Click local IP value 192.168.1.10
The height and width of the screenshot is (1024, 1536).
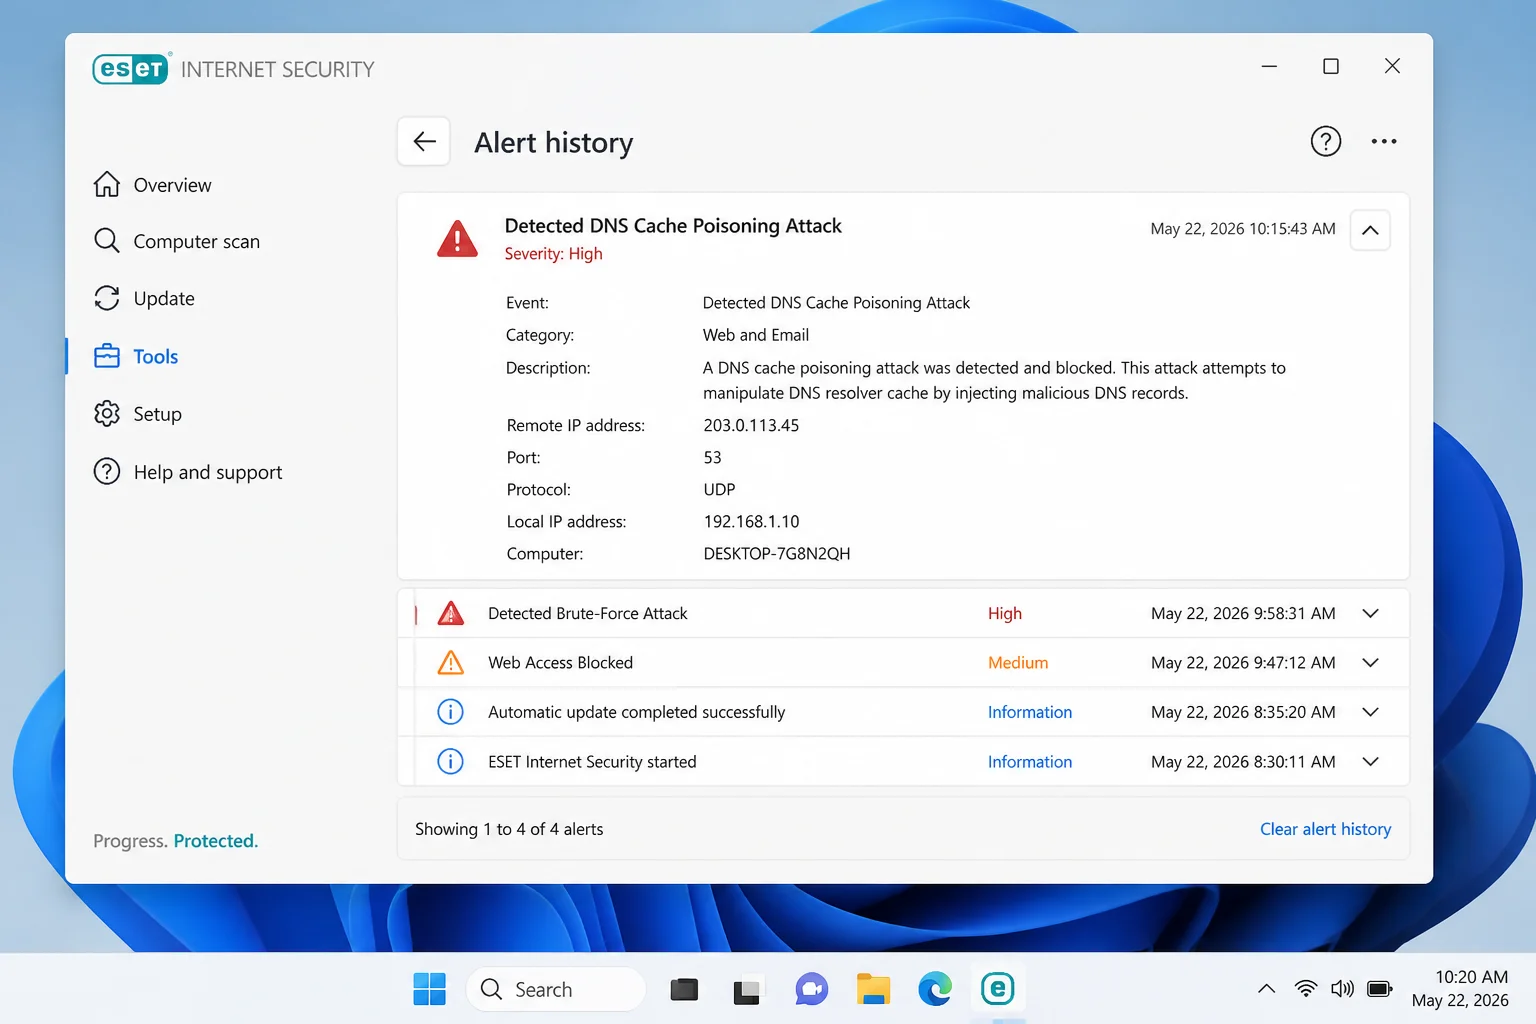click(x=751, y=521)
